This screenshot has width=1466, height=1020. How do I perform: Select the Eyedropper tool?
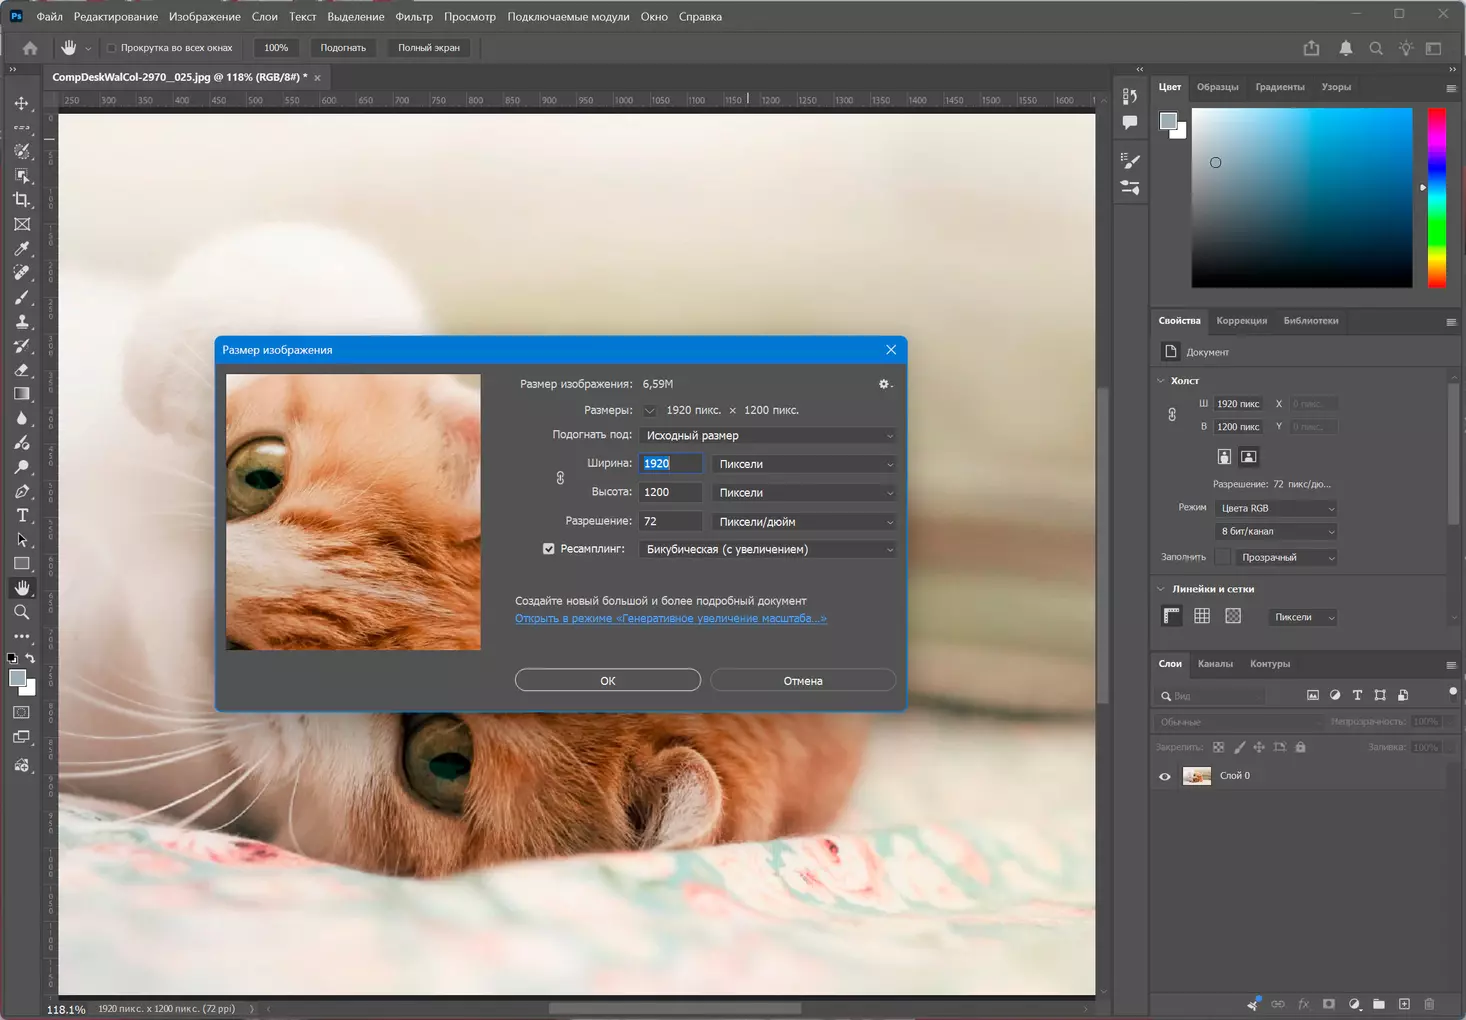coord(22,249)
